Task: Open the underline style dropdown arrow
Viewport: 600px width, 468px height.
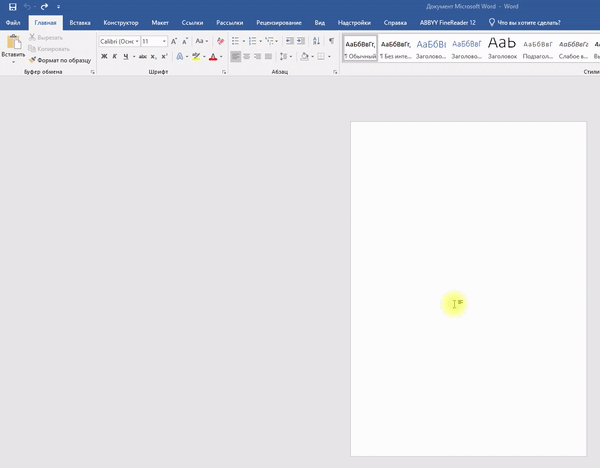Action: pos(134,56)
